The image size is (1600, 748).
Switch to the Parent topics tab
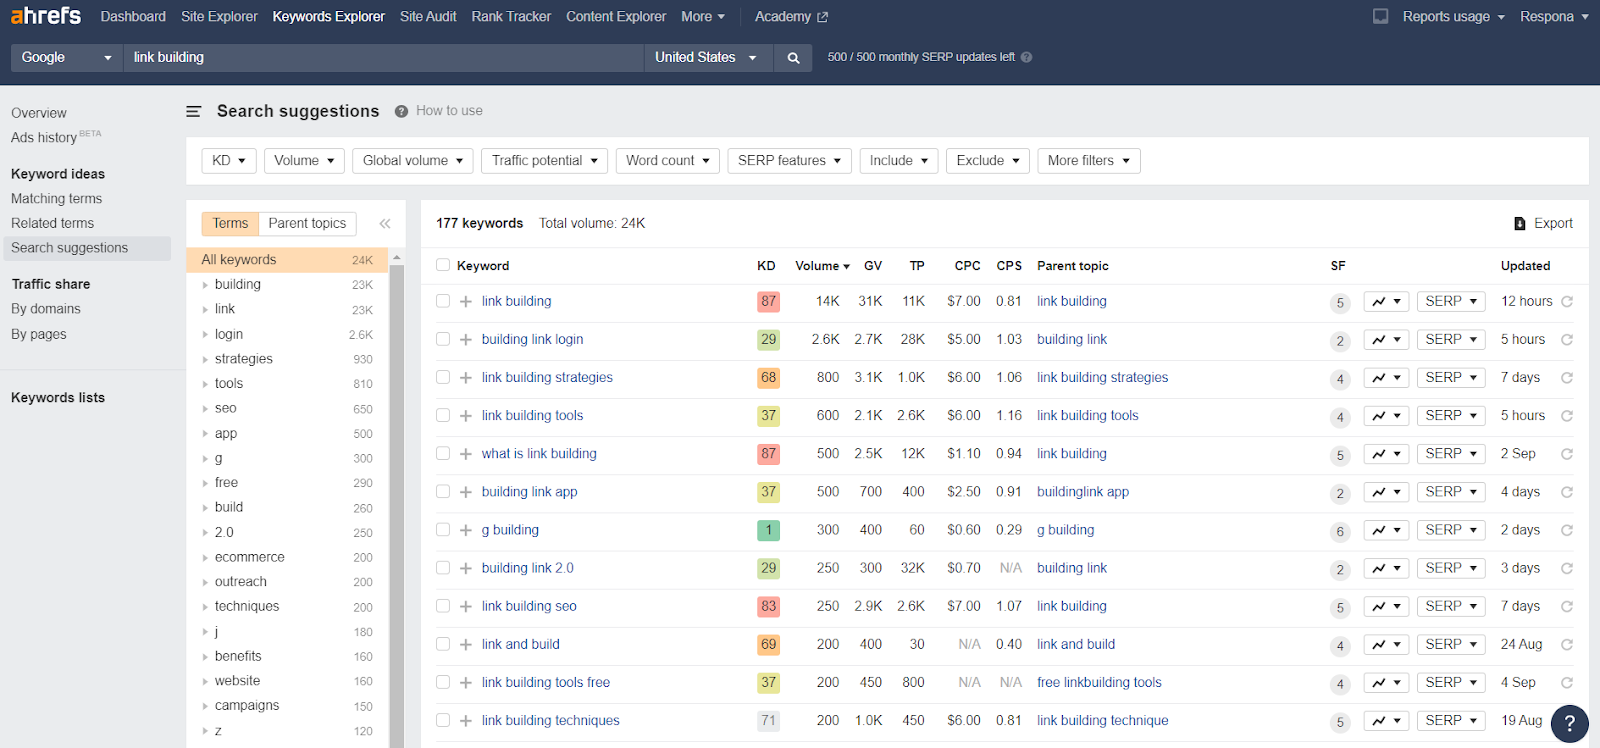point(307,224)
